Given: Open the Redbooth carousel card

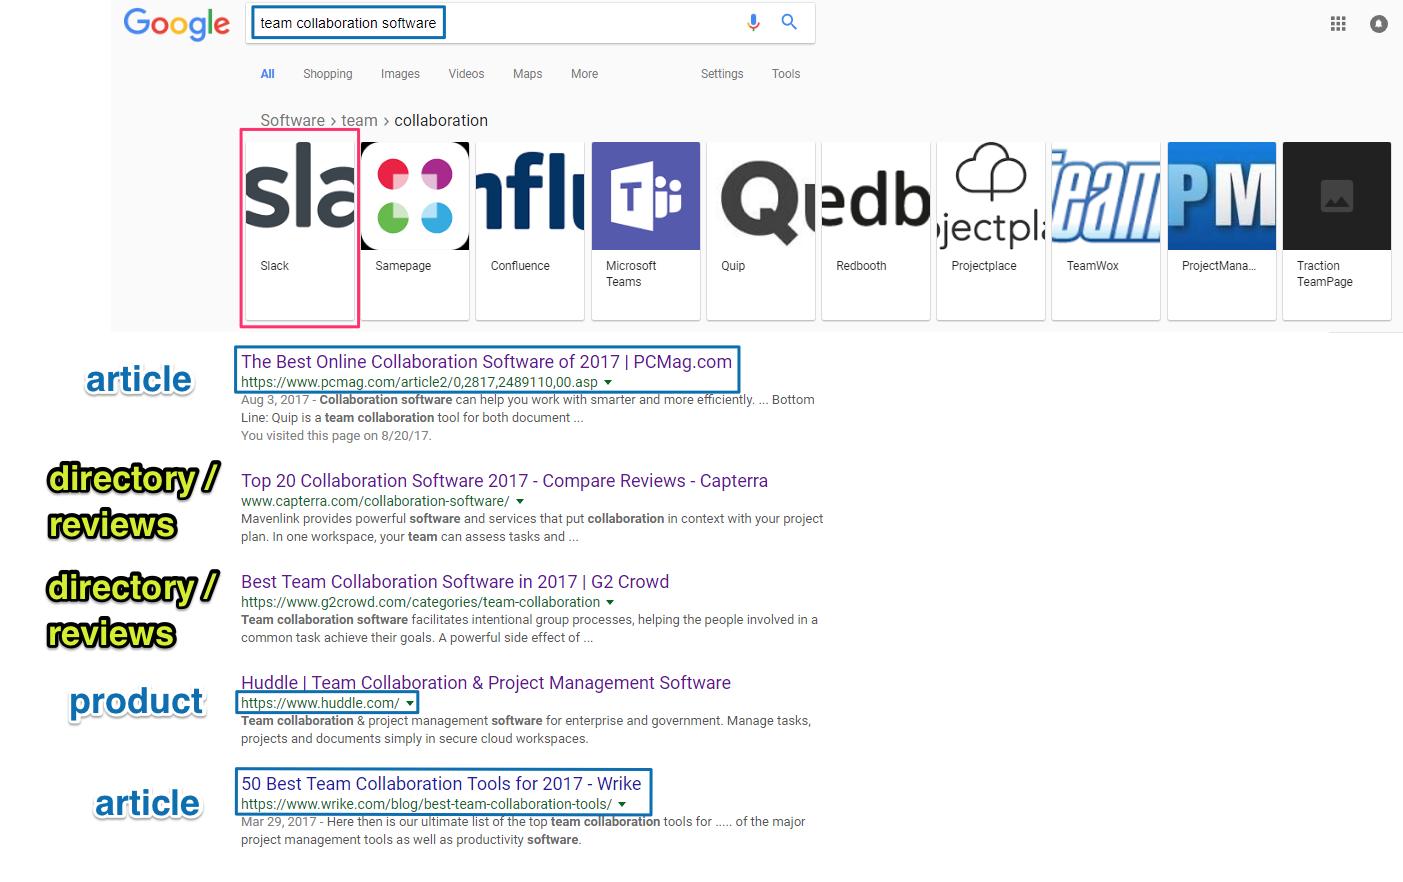Looking at the screenshot, I should pyautogui.click(x=876, y=230).
